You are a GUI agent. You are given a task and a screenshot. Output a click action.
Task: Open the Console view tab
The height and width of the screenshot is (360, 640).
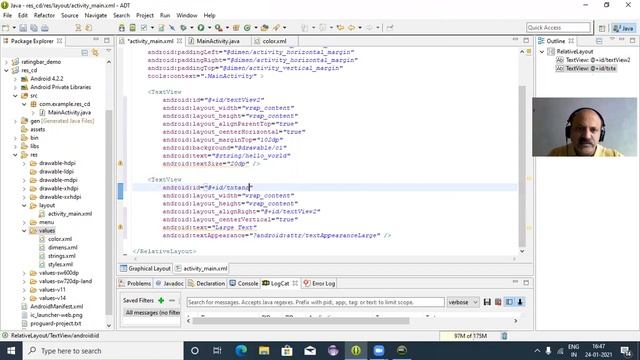click(x=244, y=283)
